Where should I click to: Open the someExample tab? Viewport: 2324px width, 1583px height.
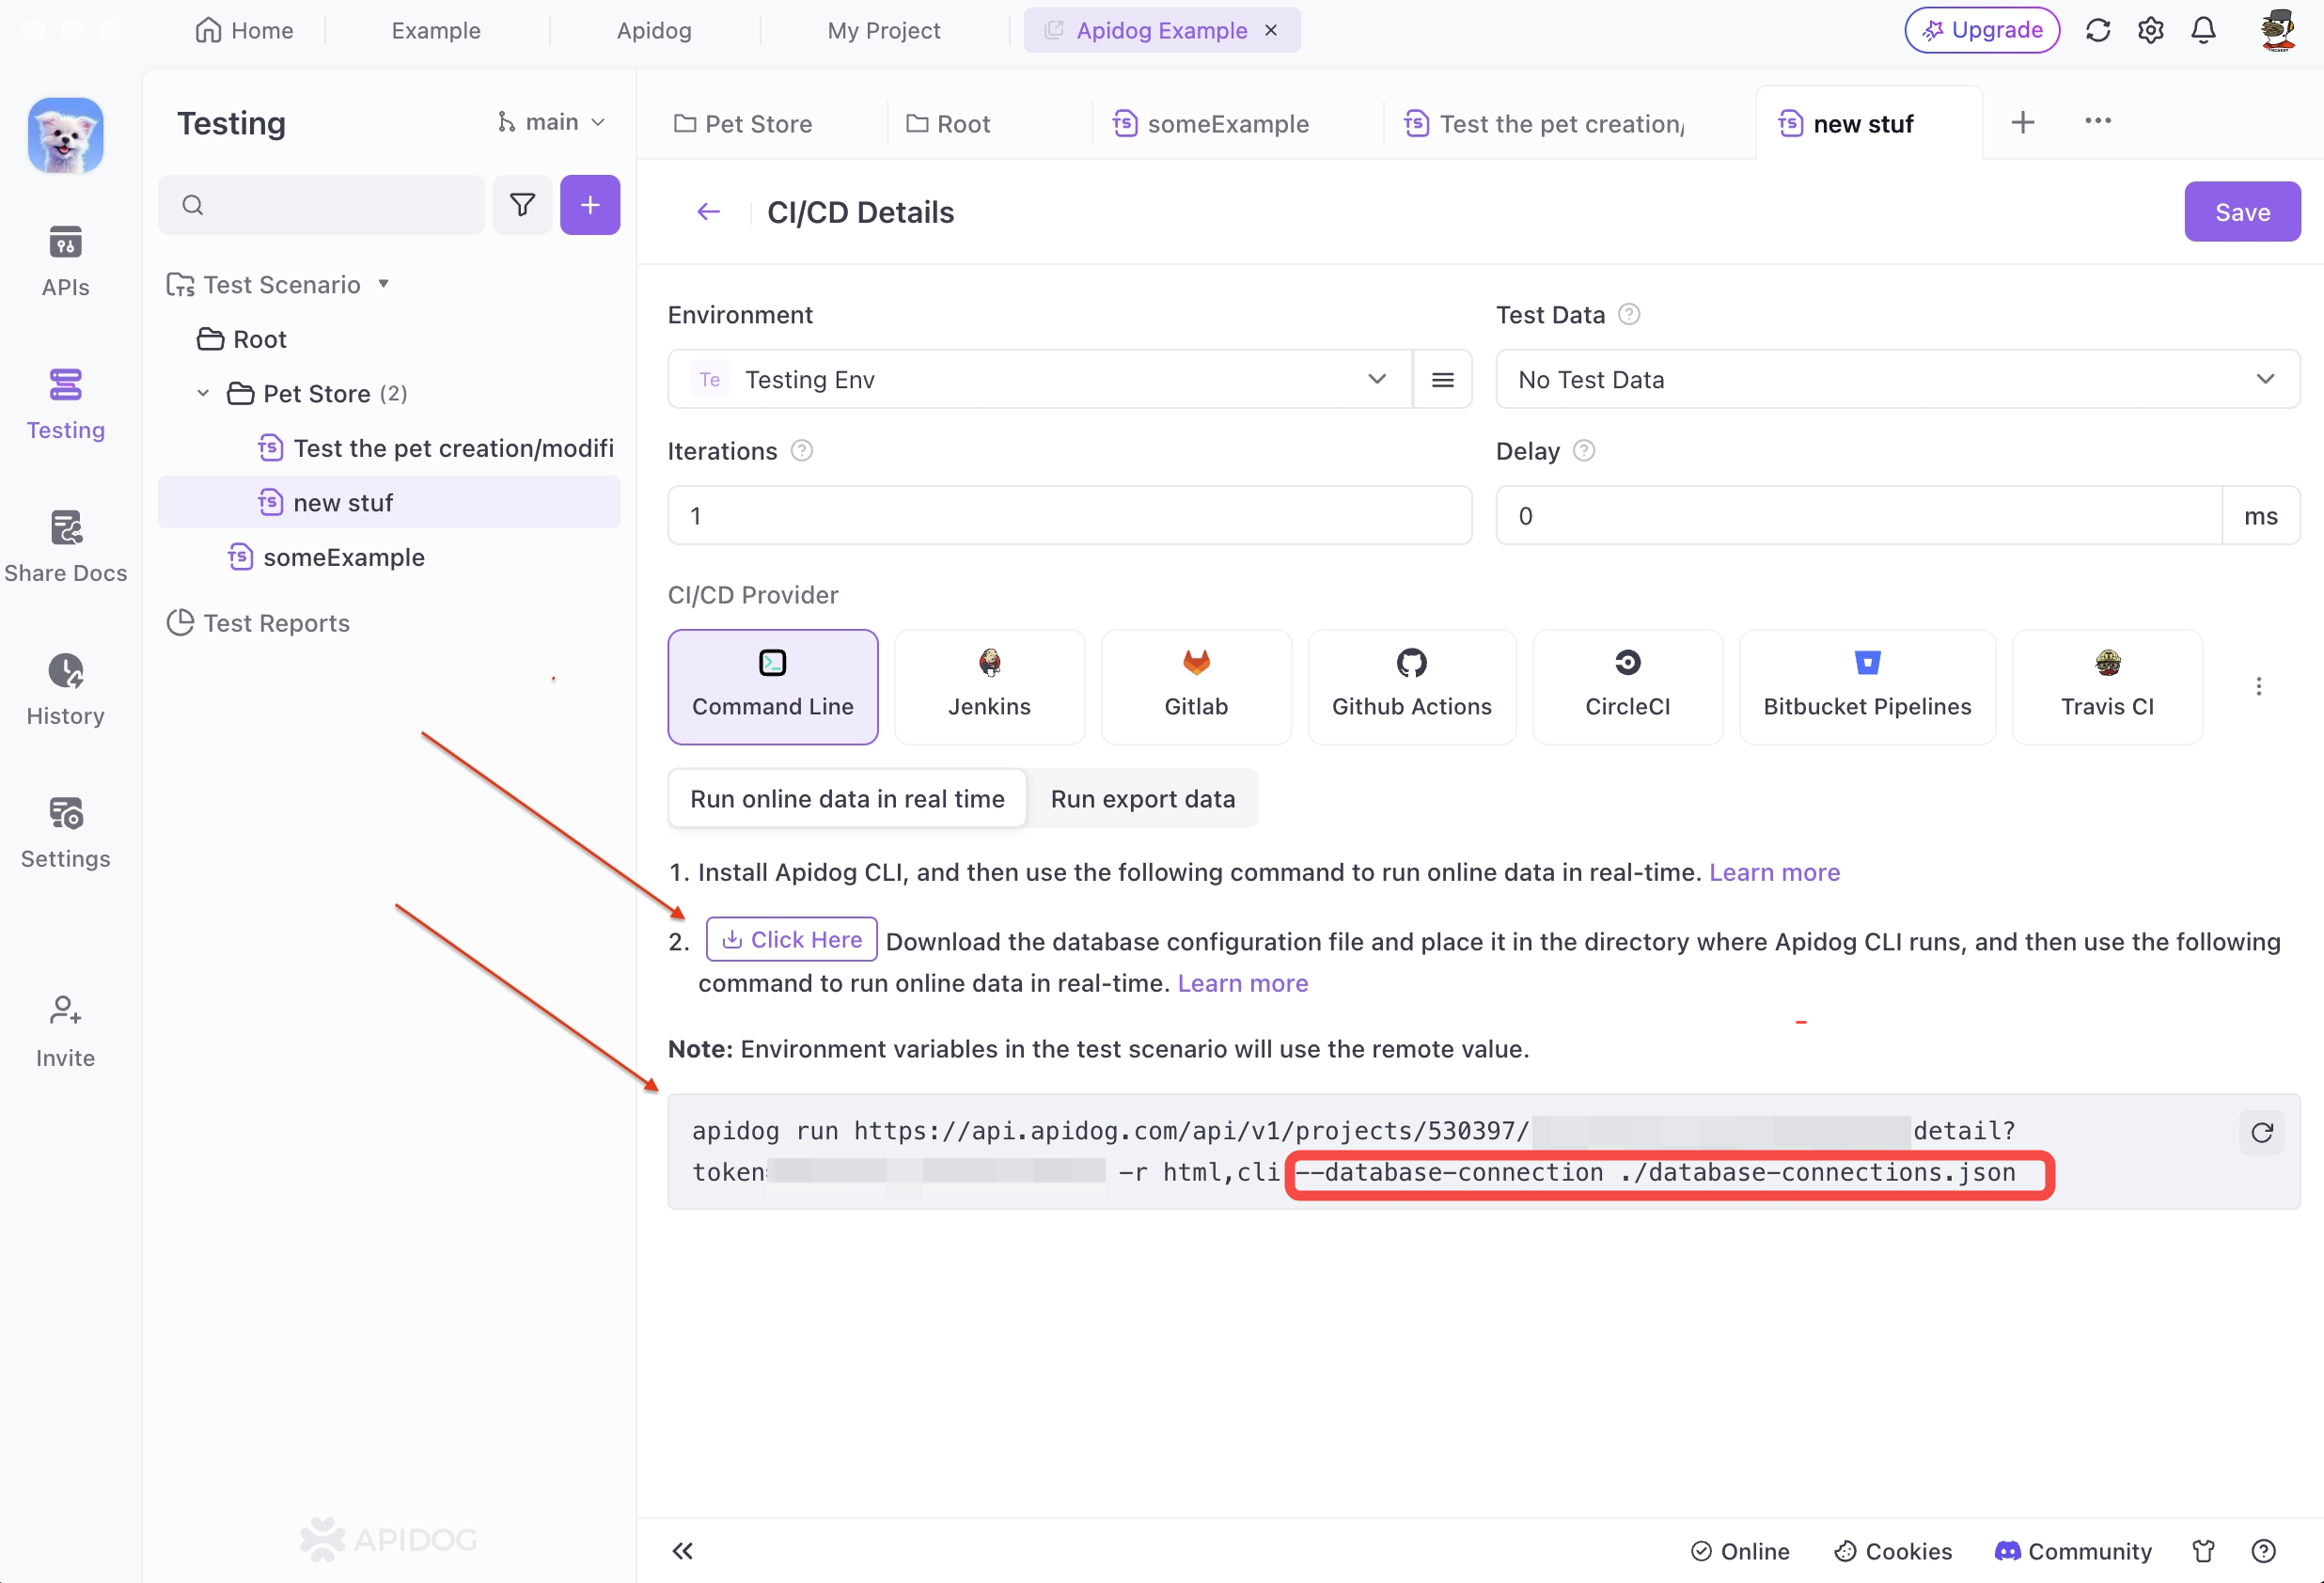(x=1211, y=124)
